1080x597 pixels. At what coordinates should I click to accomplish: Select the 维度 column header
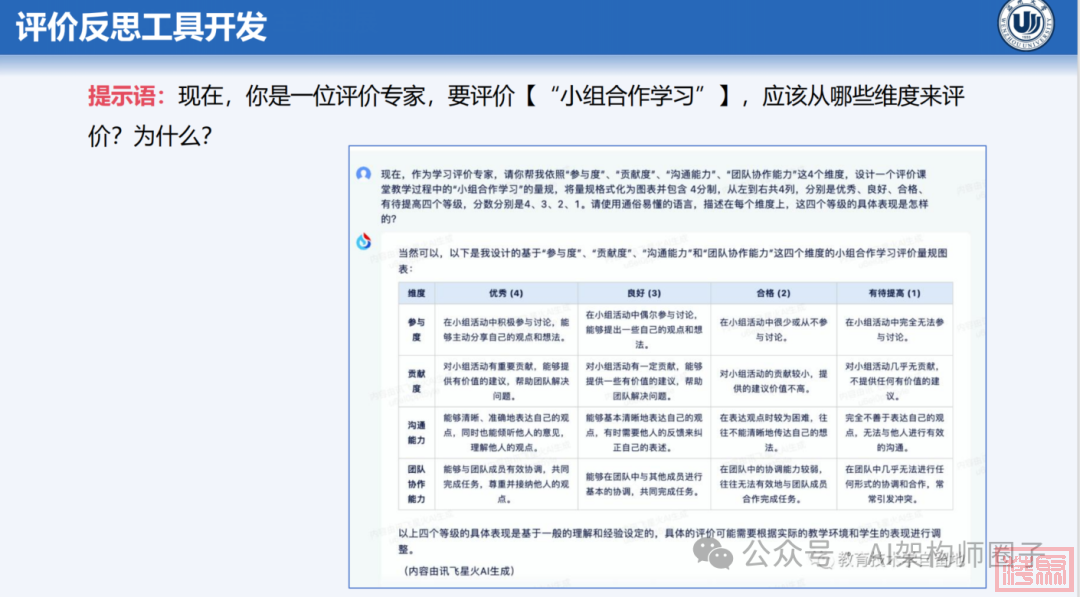pyautogui.click(x=416, y=294)
